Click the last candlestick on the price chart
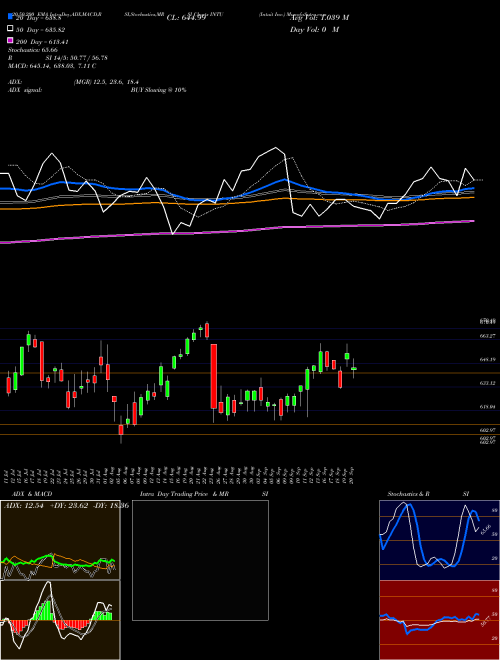The width and height of the screenshot is (500, 660). coord(354,368)
